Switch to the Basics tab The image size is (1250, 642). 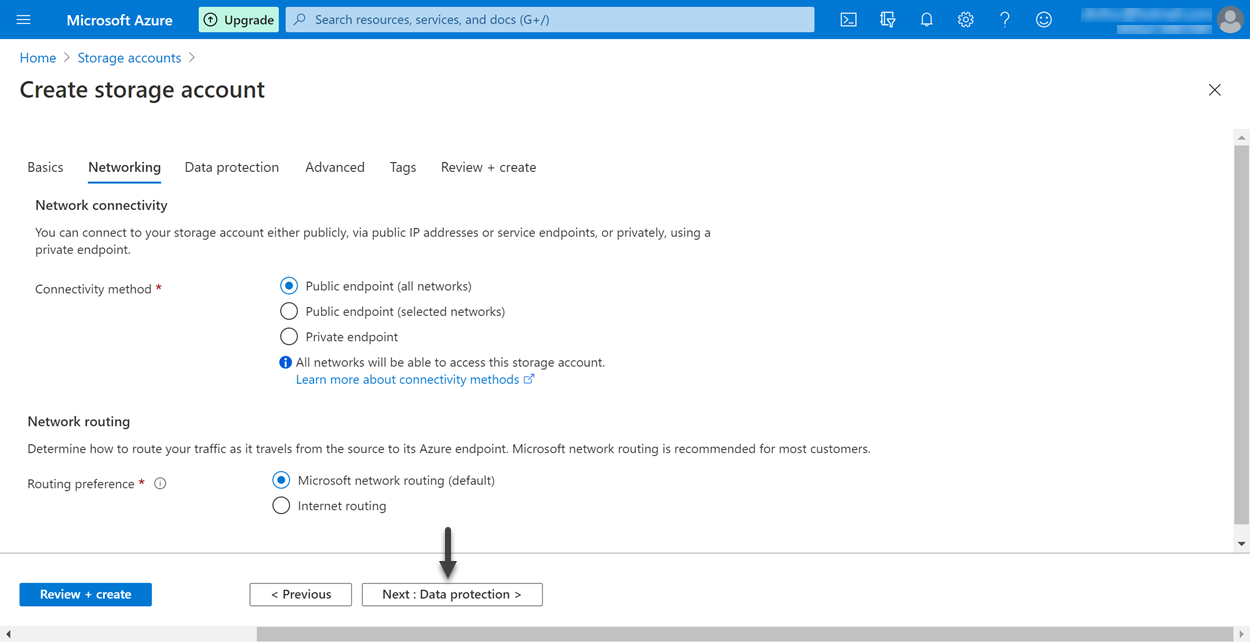(45, 167)
